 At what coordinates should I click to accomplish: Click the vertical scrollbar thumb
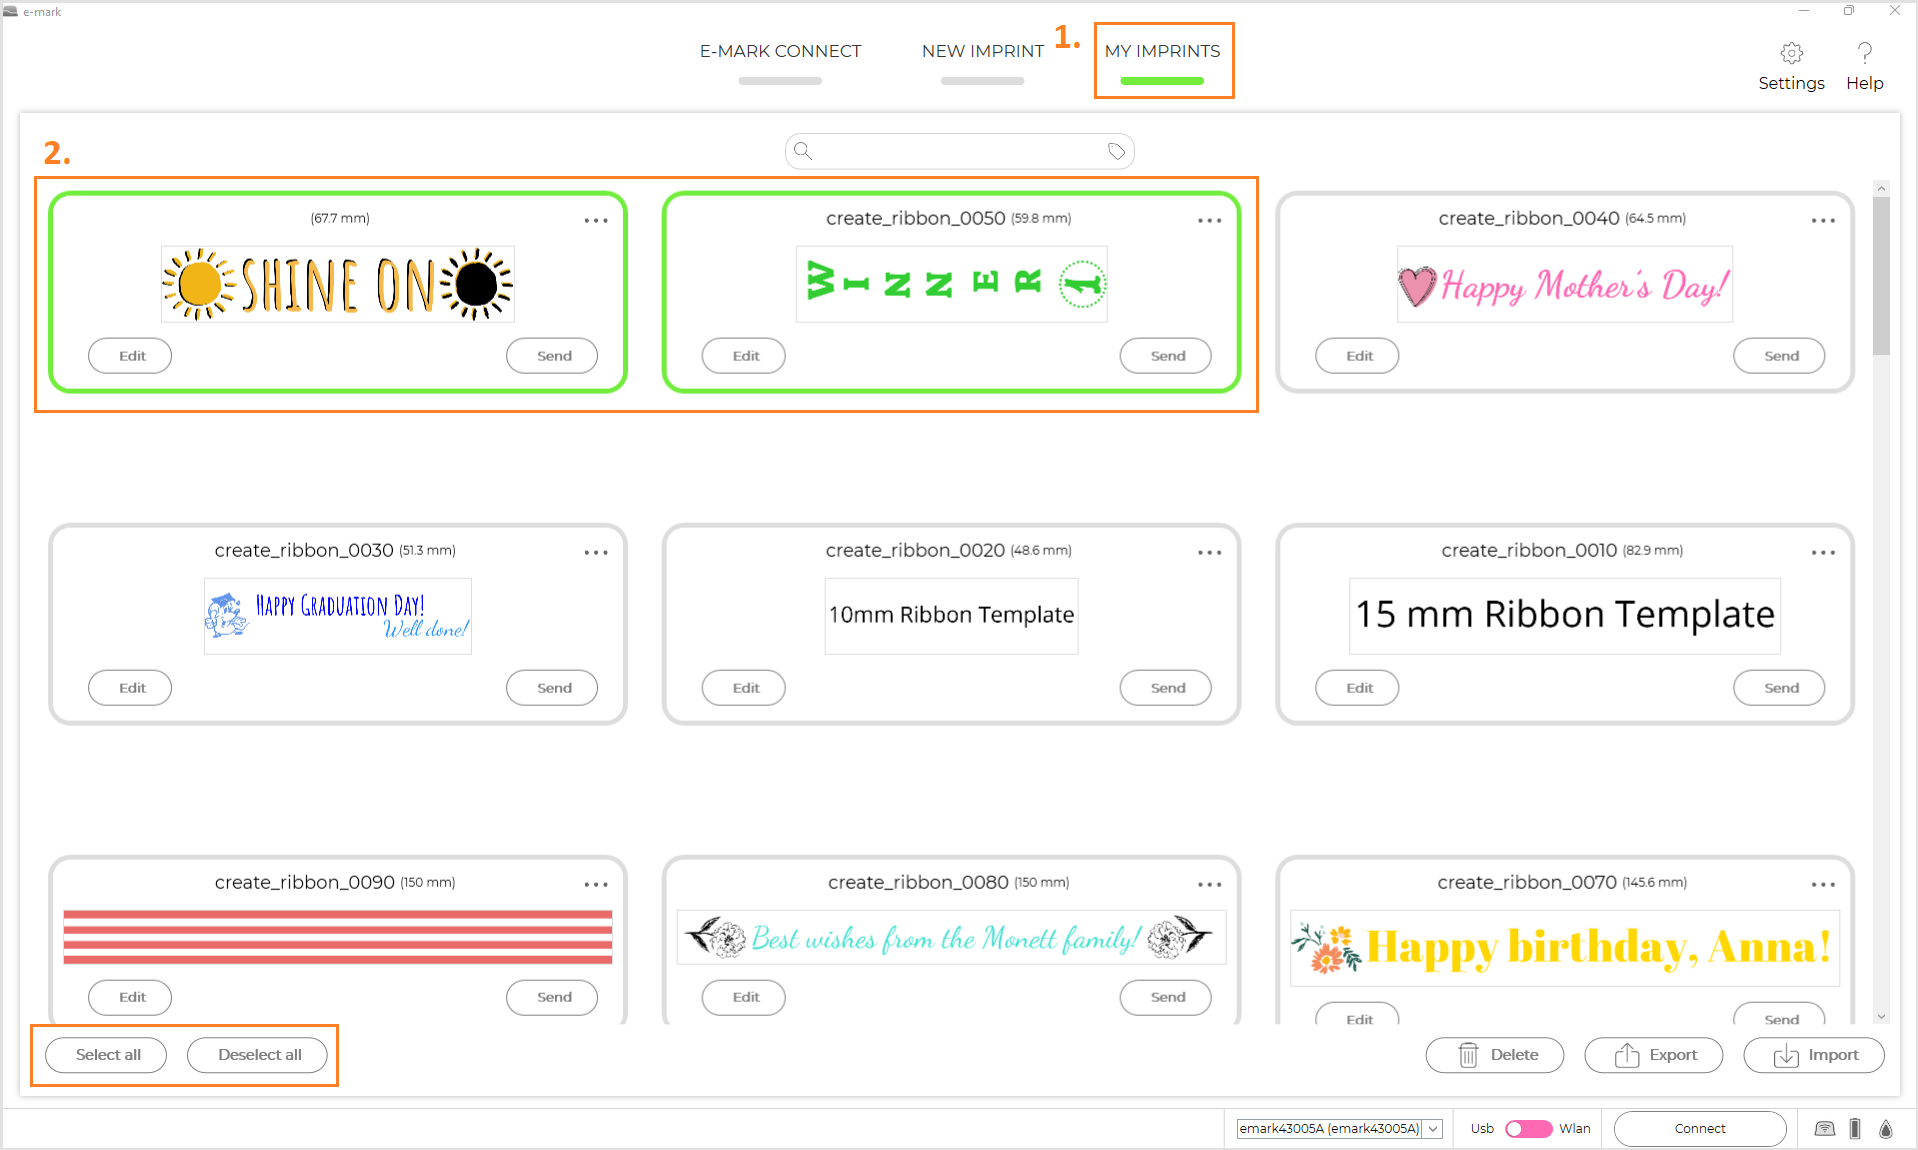1881,275
